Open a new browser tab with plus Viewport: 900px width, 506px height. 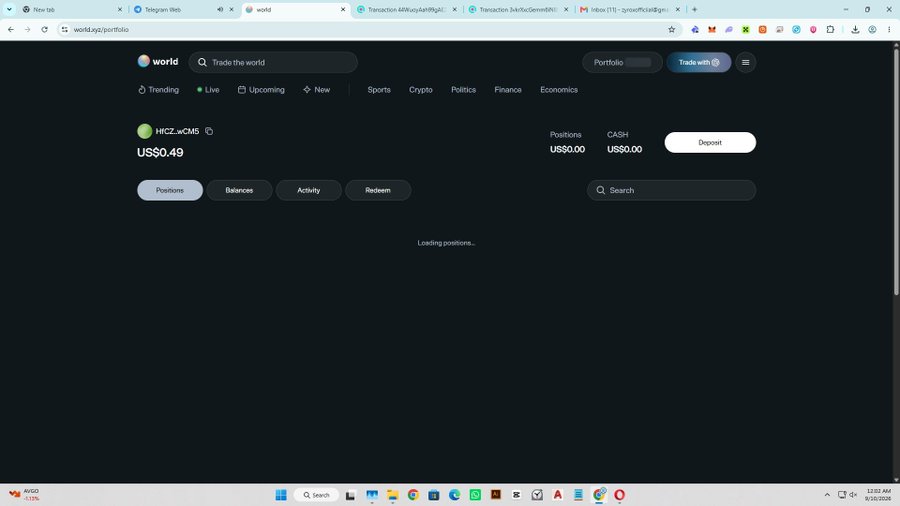(695, 9)
